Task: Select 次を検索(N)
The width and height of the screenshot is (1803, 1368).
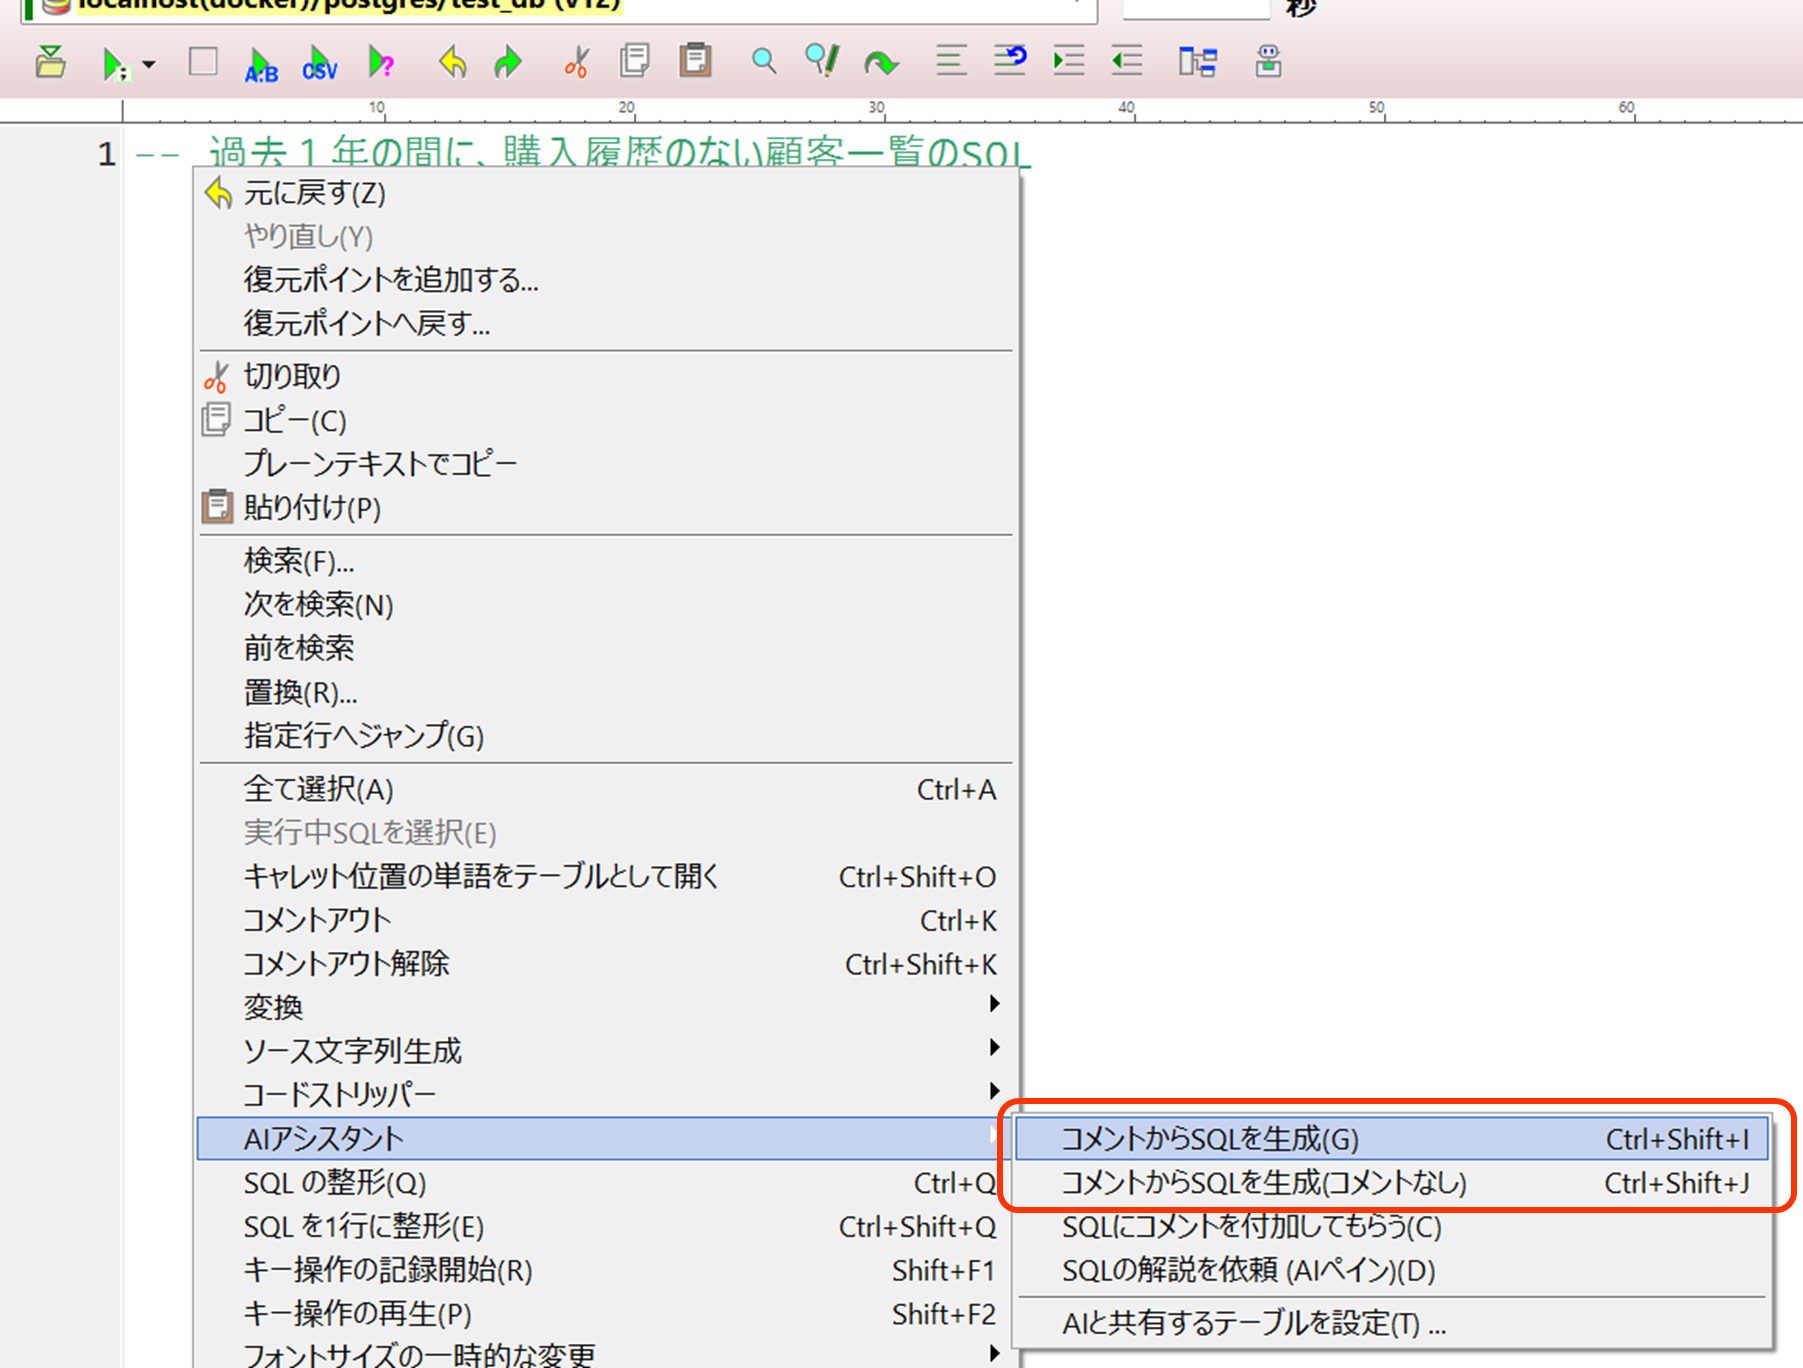Action: [606, 605]
